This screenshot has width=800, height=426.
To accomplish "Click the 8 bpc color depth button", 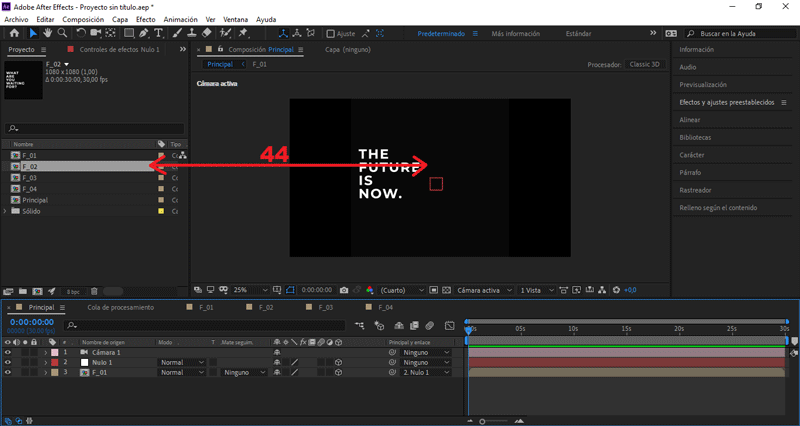I will point(73,291).
